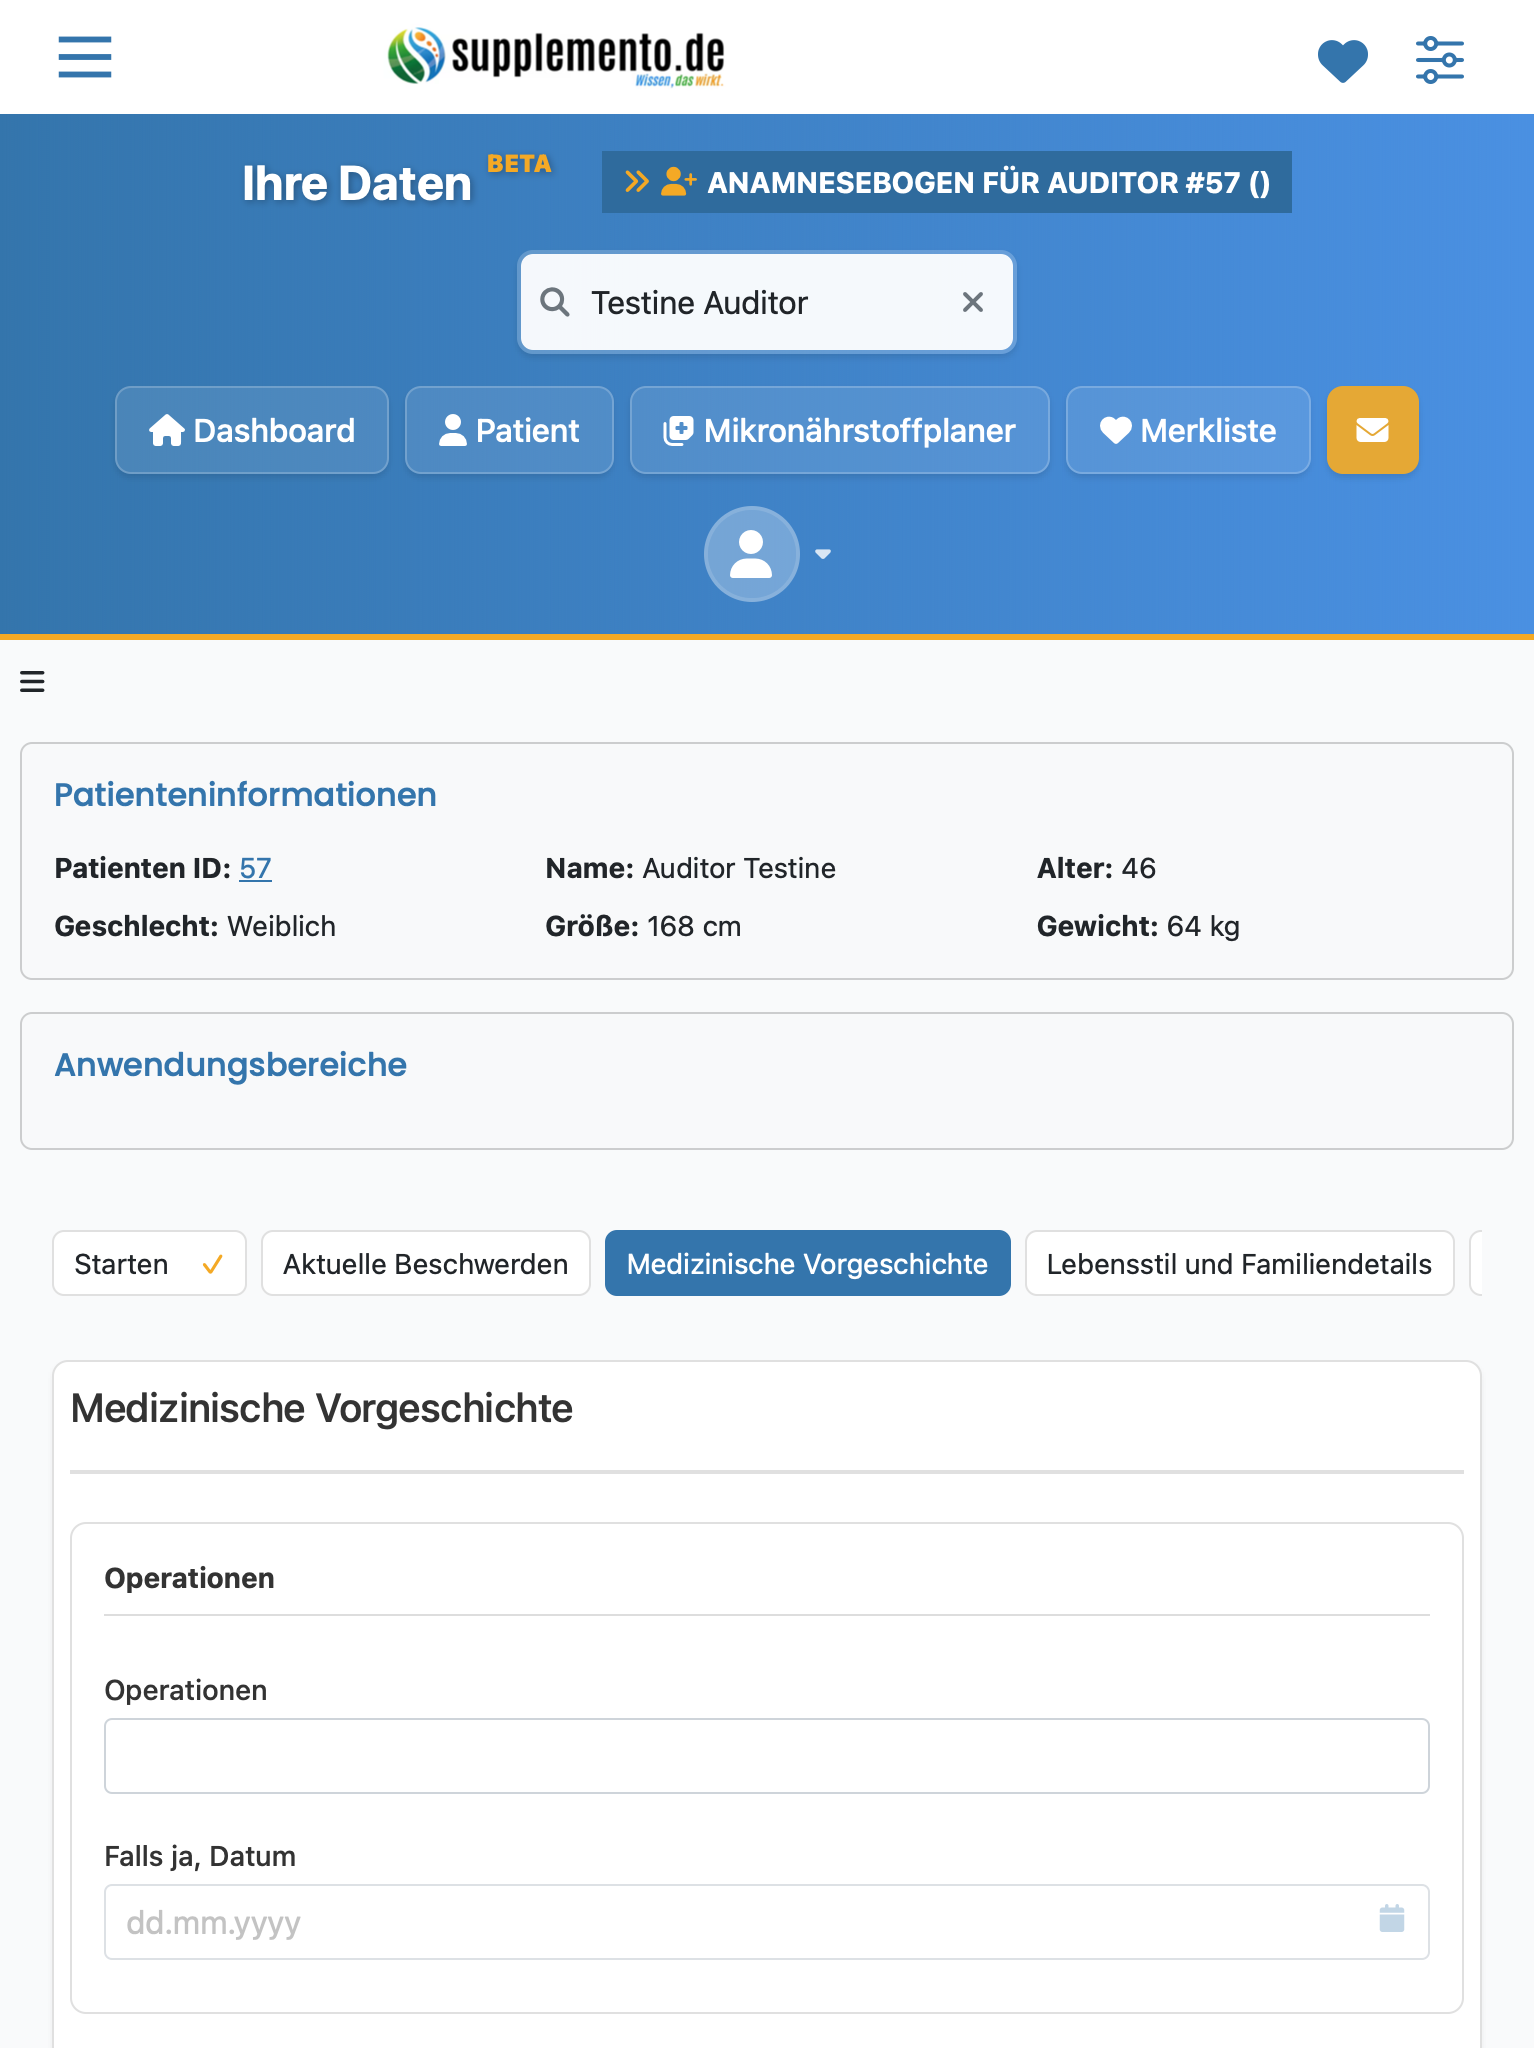Open filter settings sliders icon
The width and height of the screenshot is (1534, 2048).
(1439, 60)
